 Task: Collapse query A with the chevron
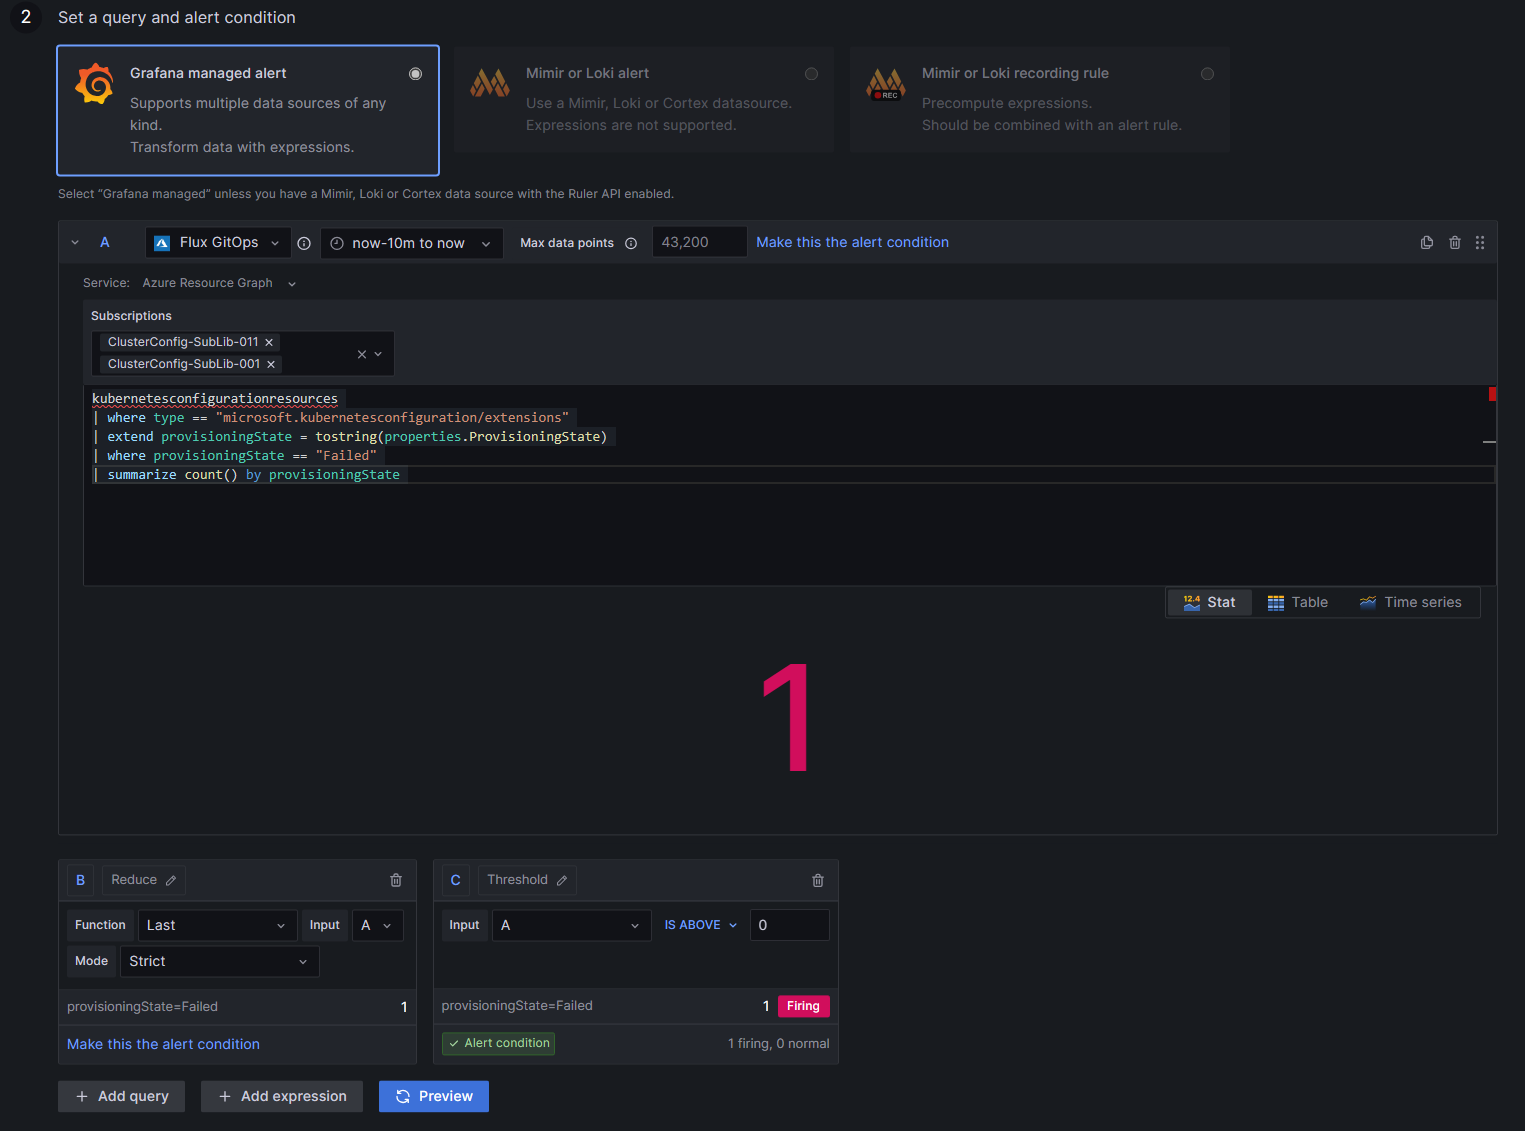75,243
